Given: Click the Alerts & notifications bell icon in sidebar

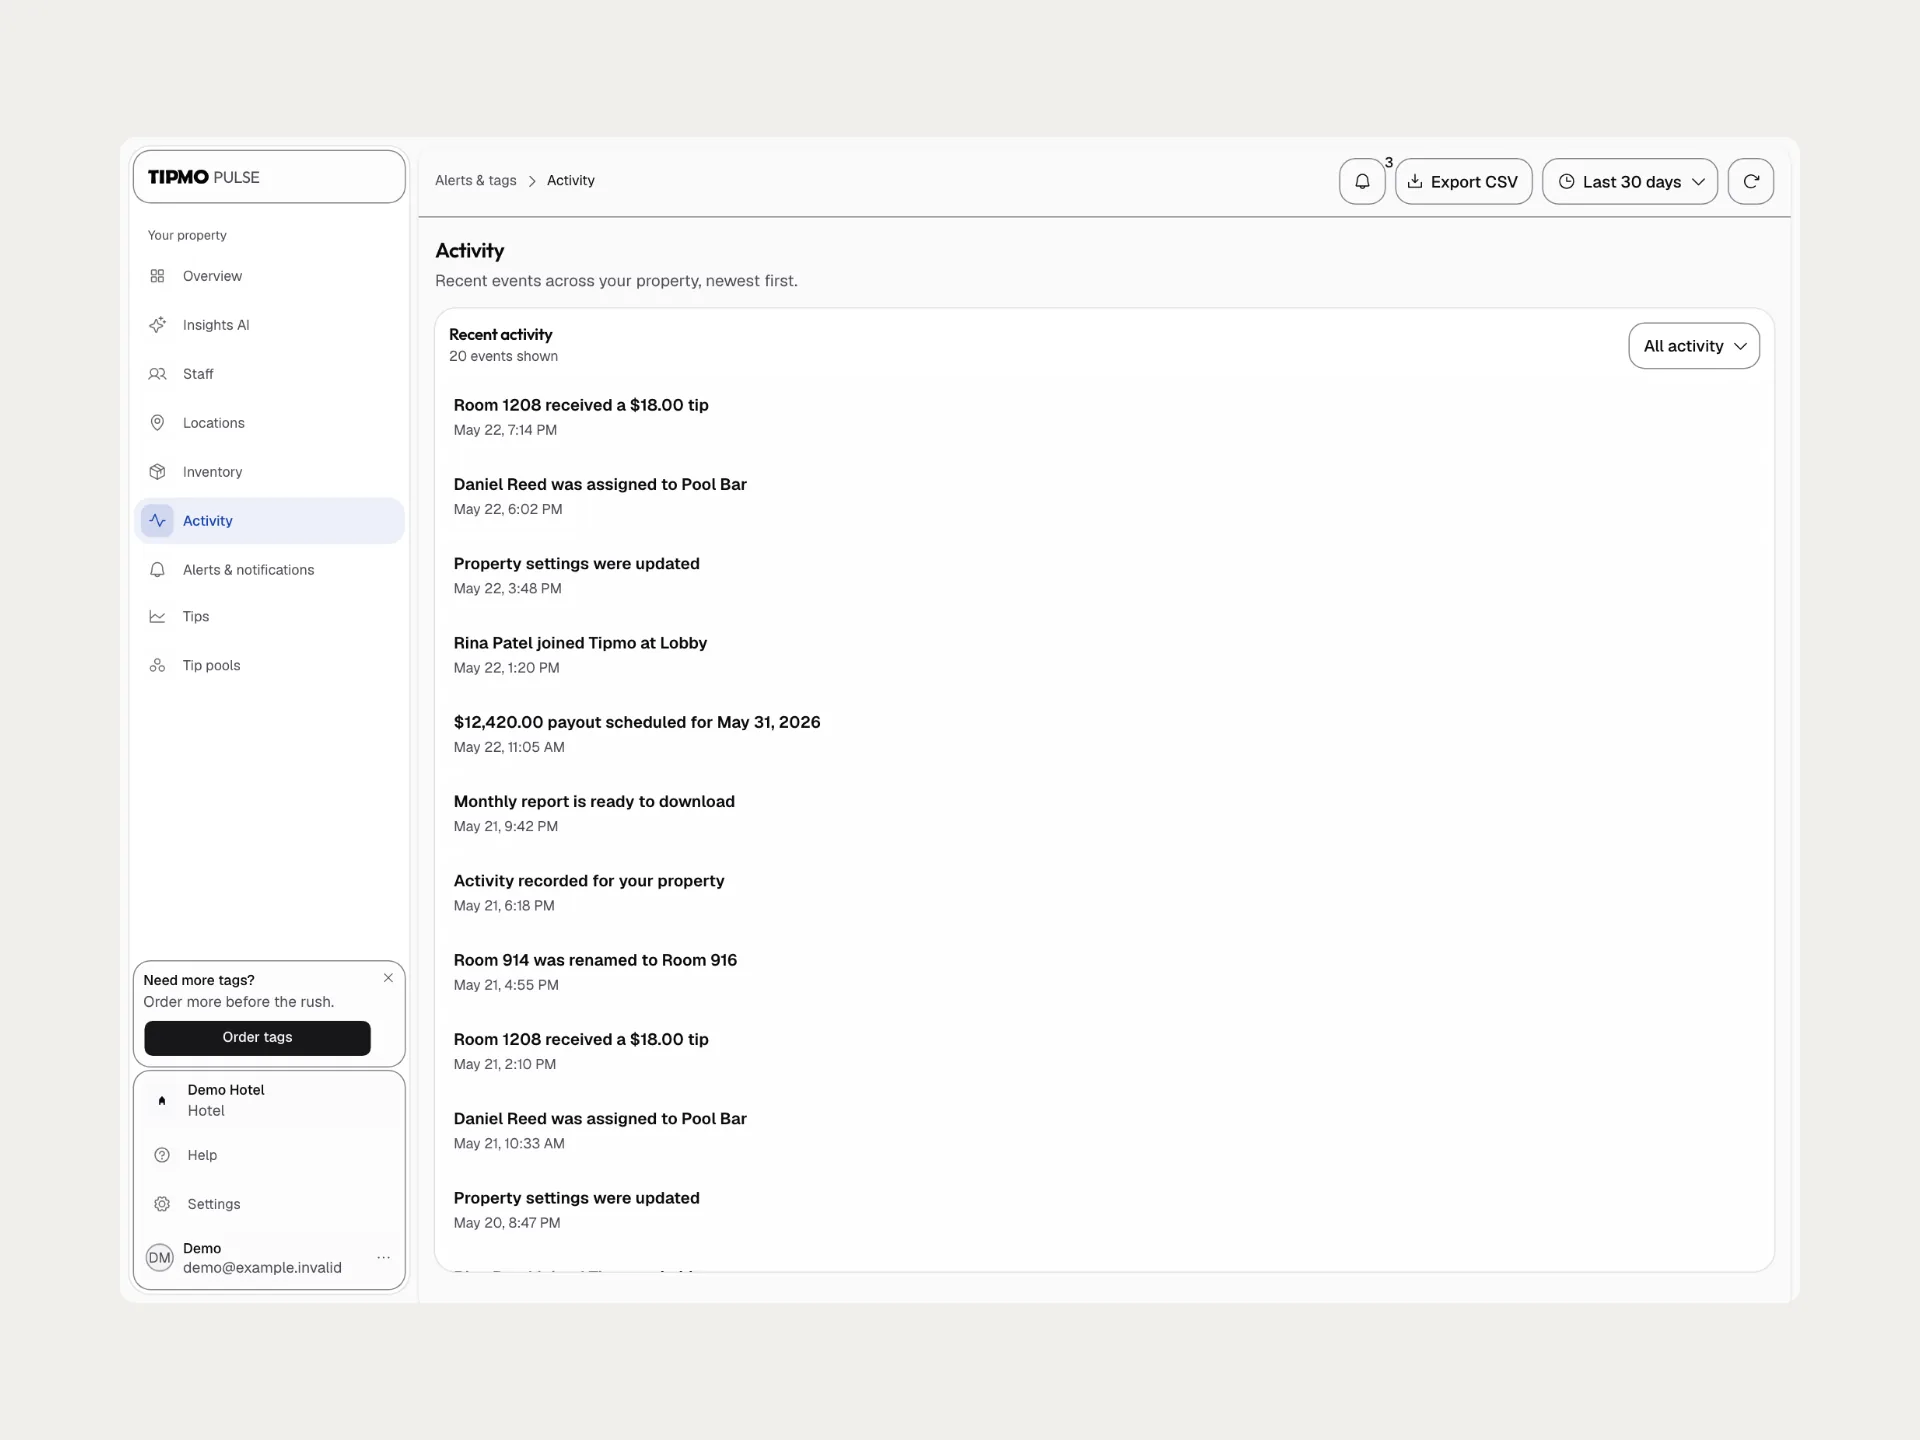Looking at the screenshot, I should (157, 570).
